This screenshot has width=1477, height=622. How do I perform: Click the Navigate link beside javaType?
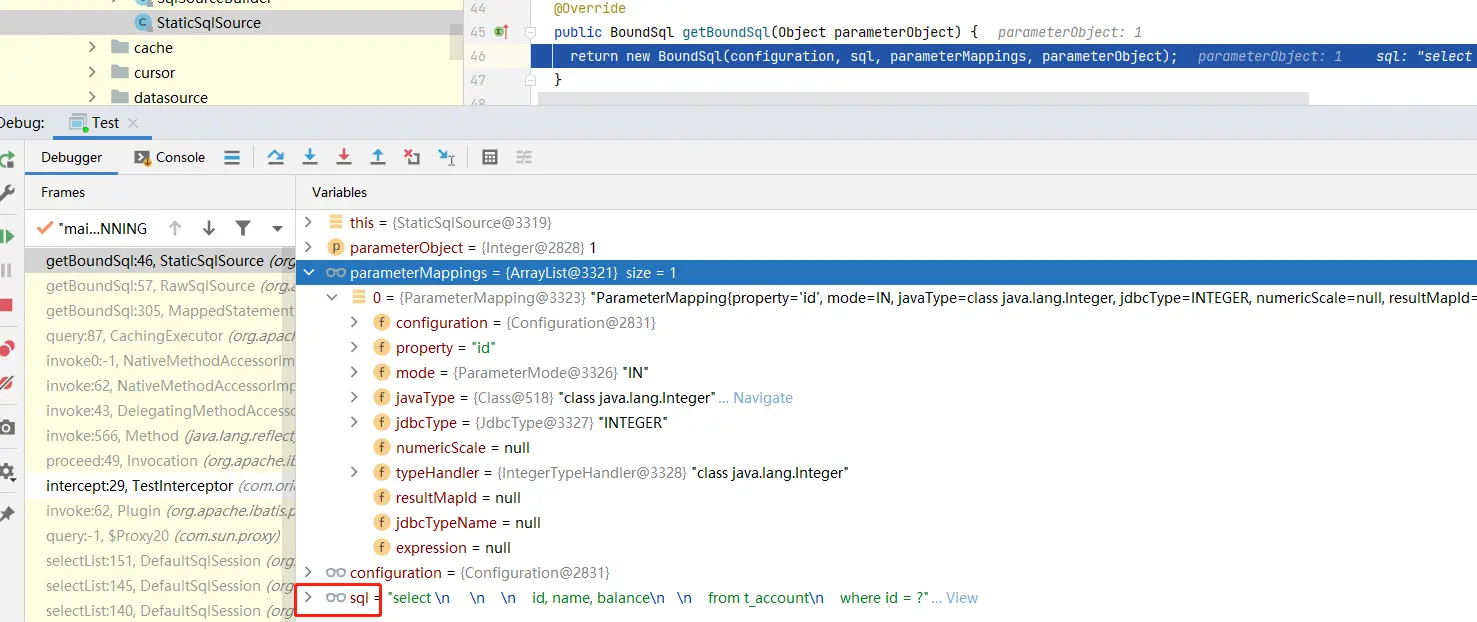coord(762,398)
